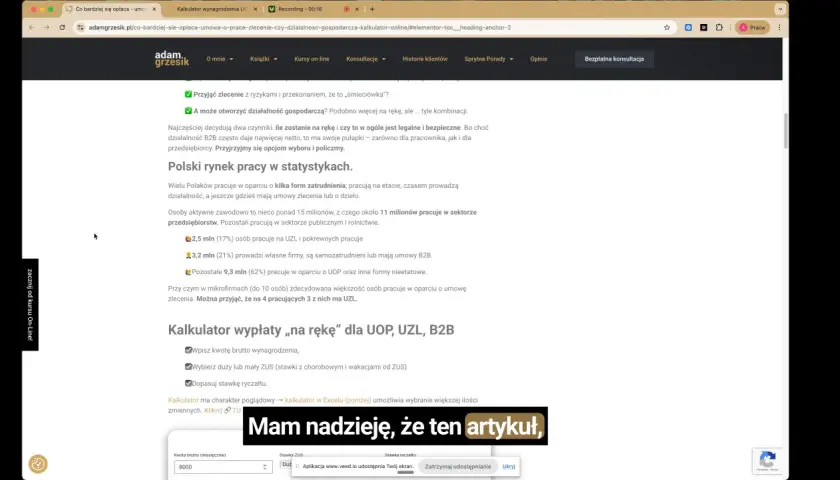Reload the page with the refresh icon

62,27
